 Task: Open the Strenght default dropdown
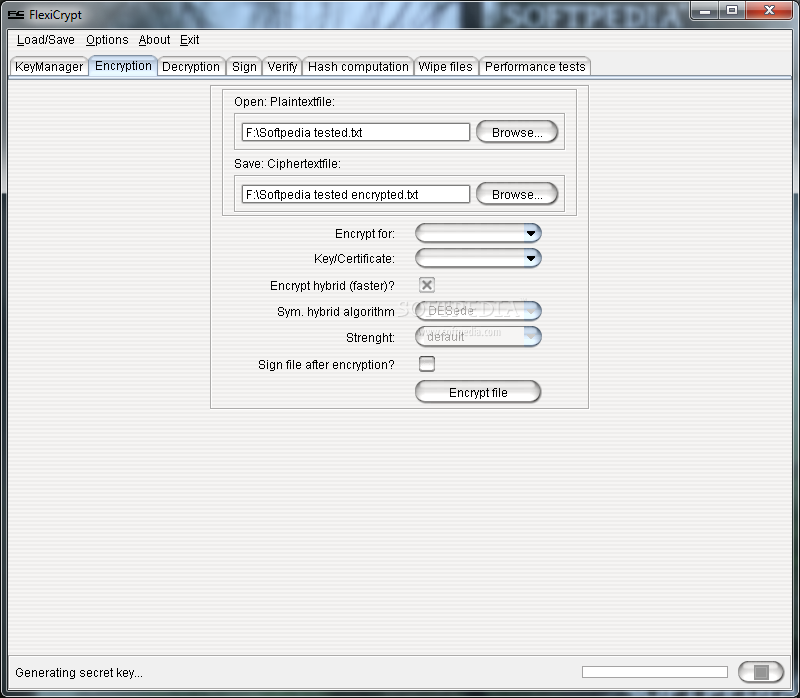(478, 336)
